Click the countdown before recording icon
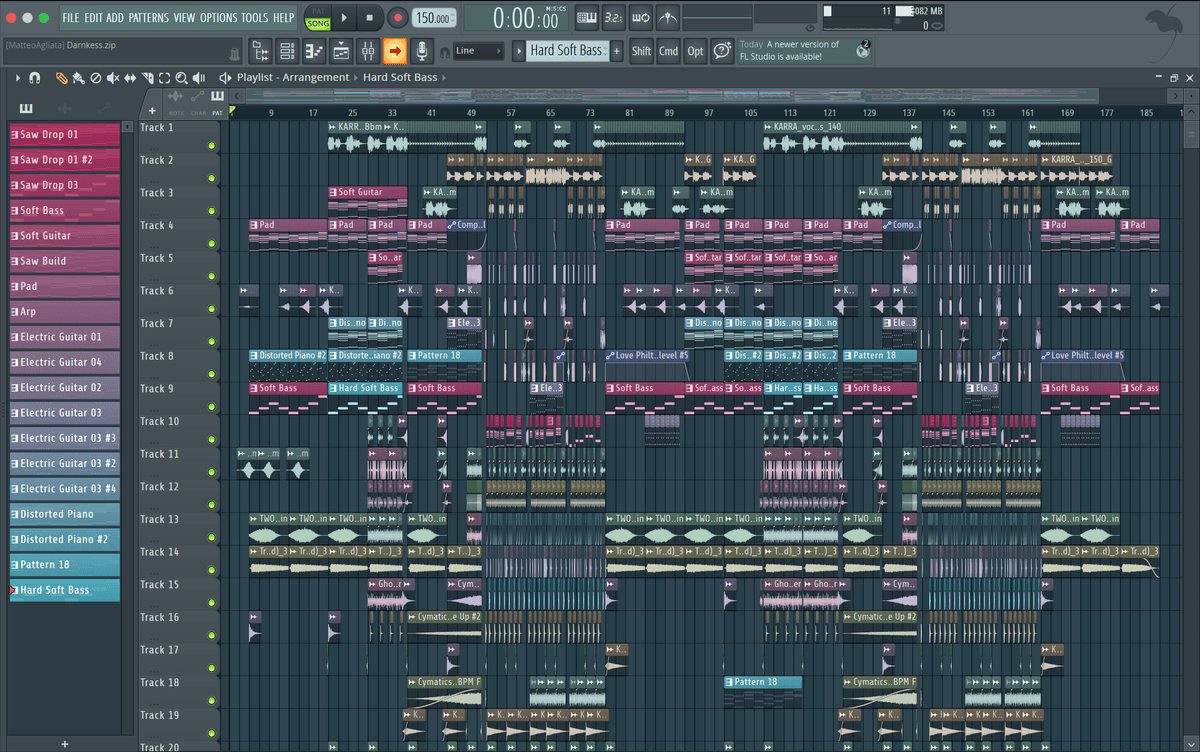 (614, 18)
